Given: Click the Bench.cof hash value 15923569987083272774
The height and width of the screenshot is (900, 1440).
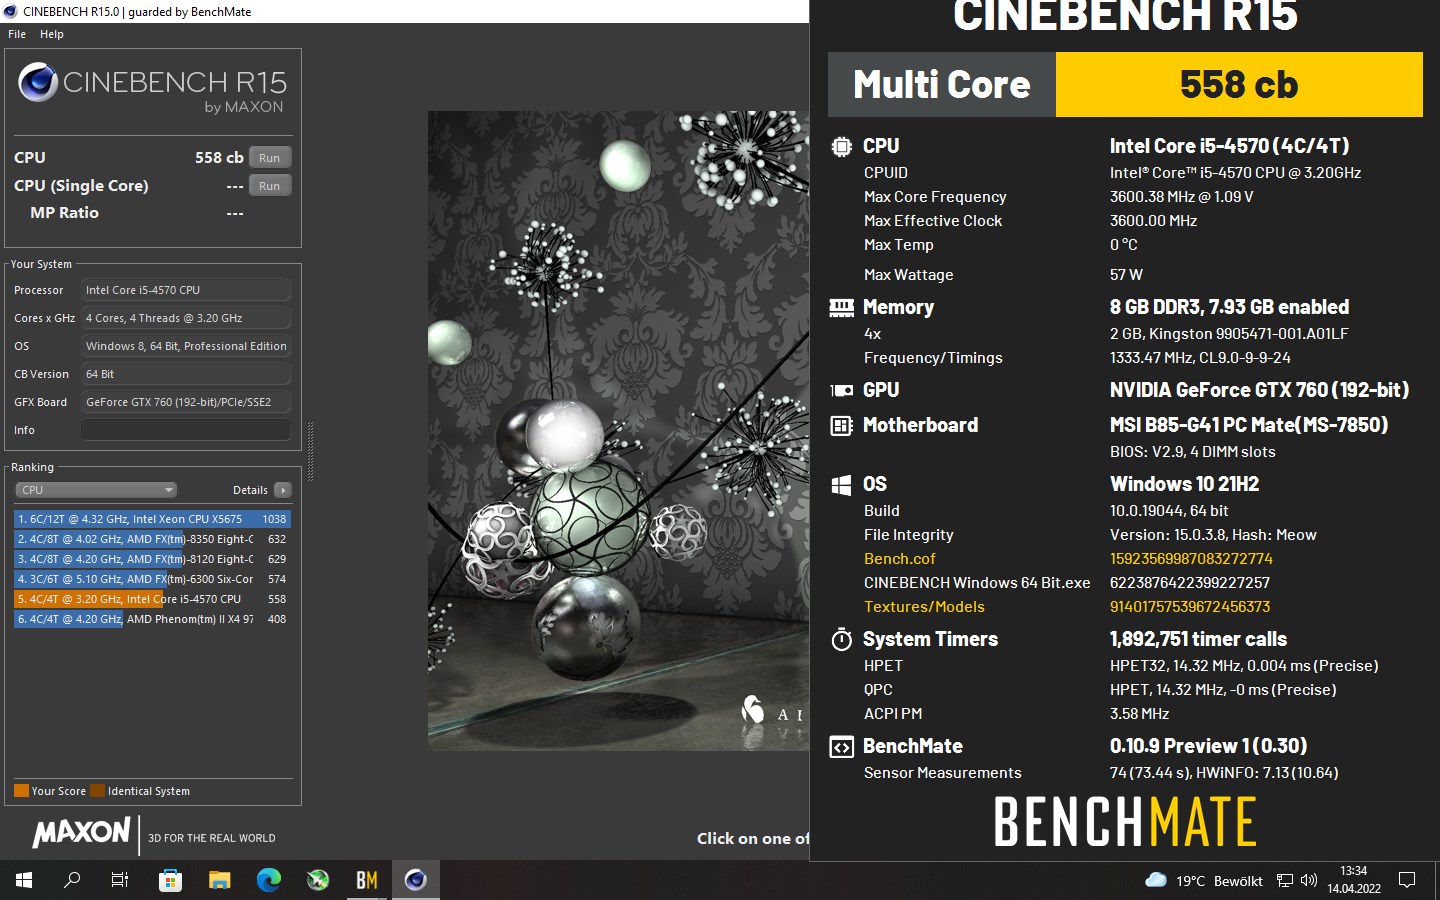Looking at the screenshot, I should tap(1191, 559).
